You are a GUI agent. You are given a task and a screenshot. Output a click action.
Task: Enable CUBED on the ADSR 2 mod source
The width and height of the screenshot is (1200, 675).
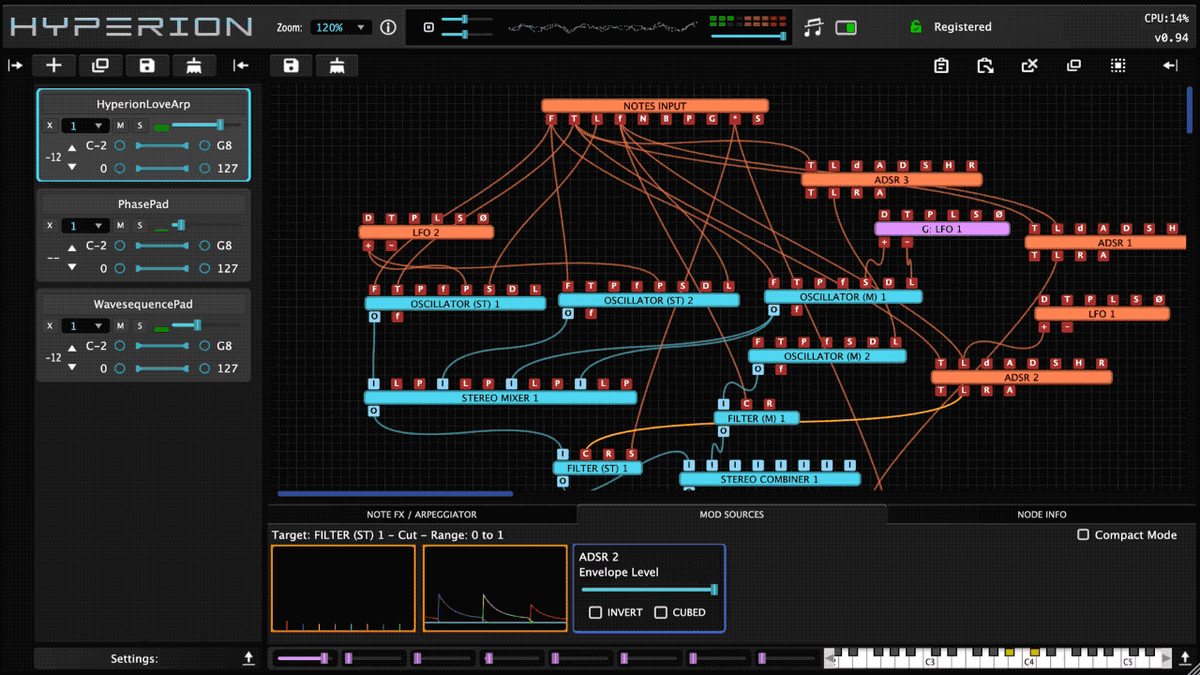662,612
